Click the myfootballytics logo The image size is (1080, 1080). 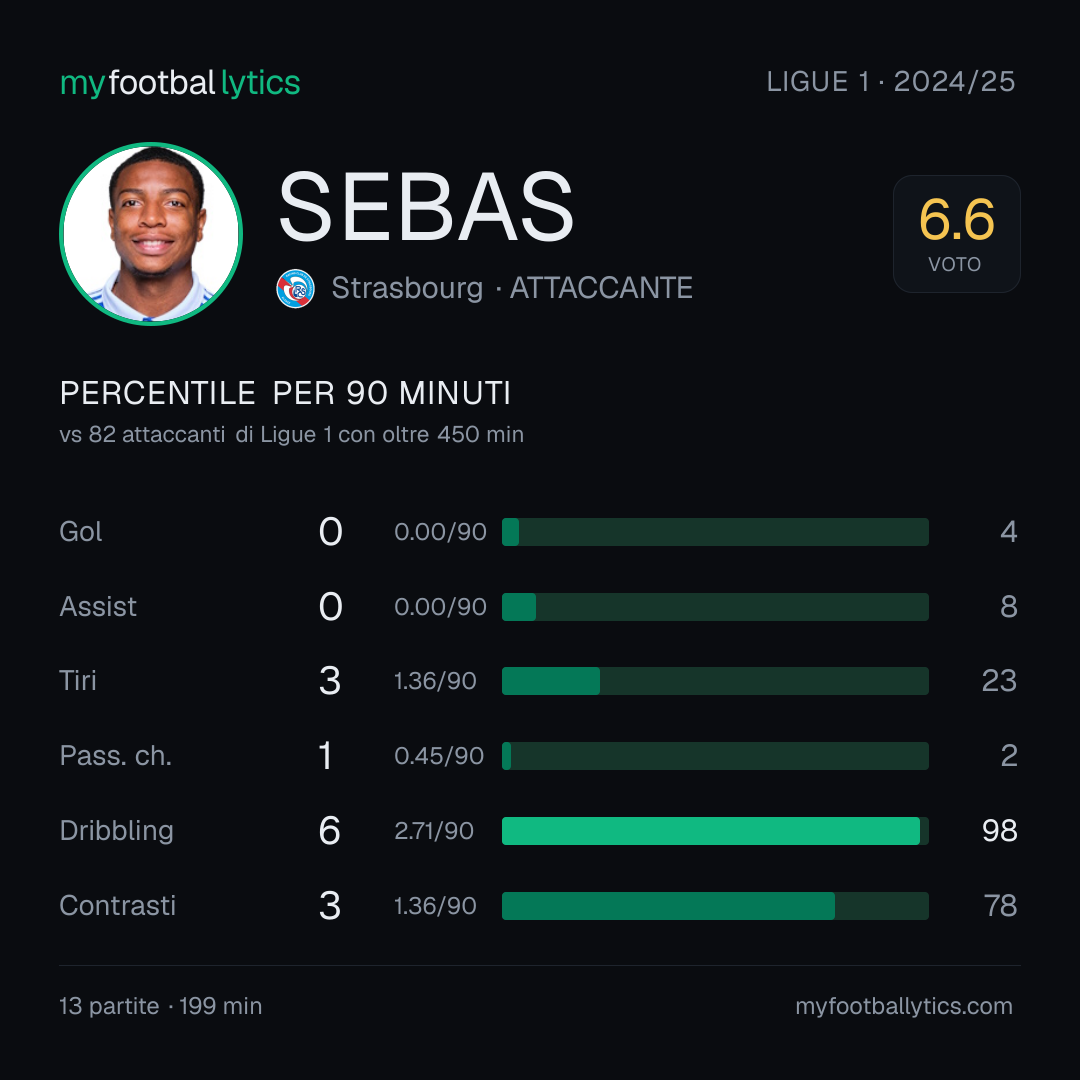(x=180, y=83)
